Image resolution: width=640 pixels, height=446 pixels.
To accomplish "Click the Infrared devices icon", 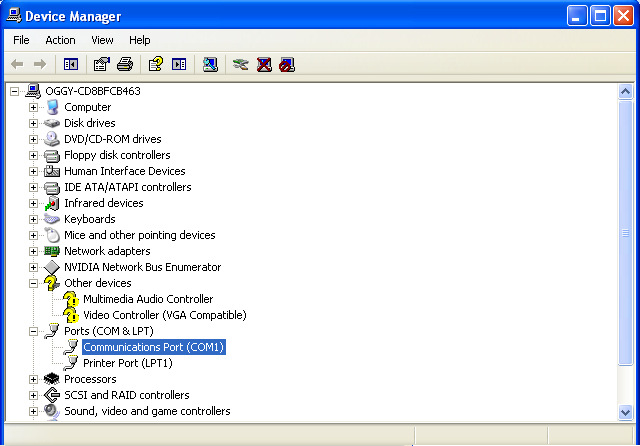I will pos(52,203).
